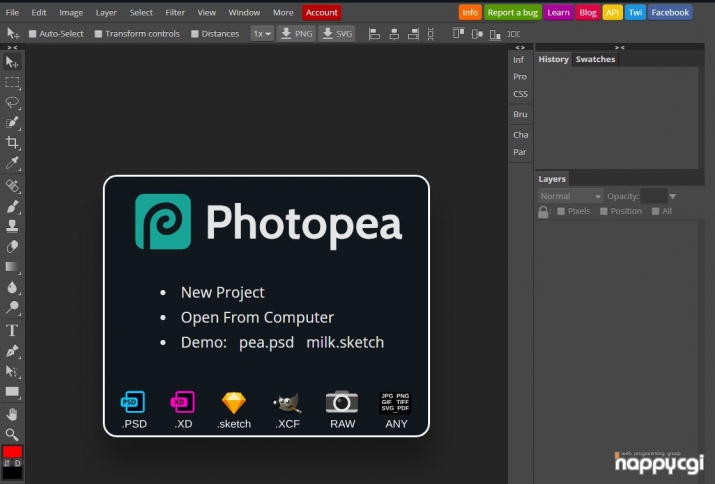Viewport: 715px width, 484px height.
Task: Open the Layer menu
Action: [x=106, y=13]
